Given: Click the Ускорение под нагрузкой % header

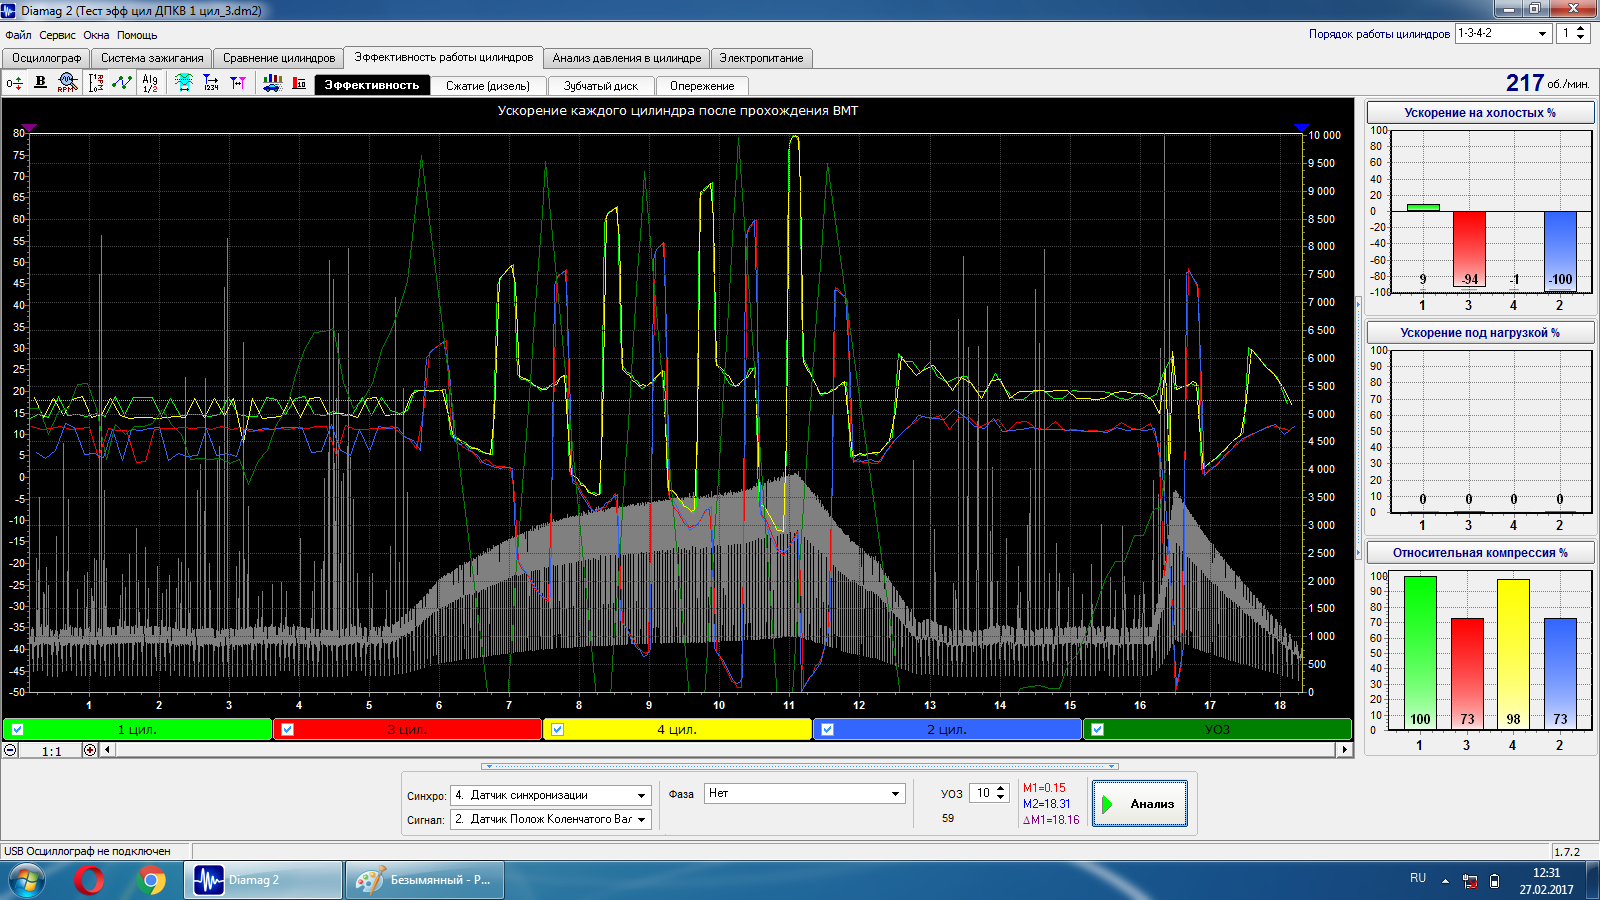Looking at the screenshot, I should point(1480,332).
